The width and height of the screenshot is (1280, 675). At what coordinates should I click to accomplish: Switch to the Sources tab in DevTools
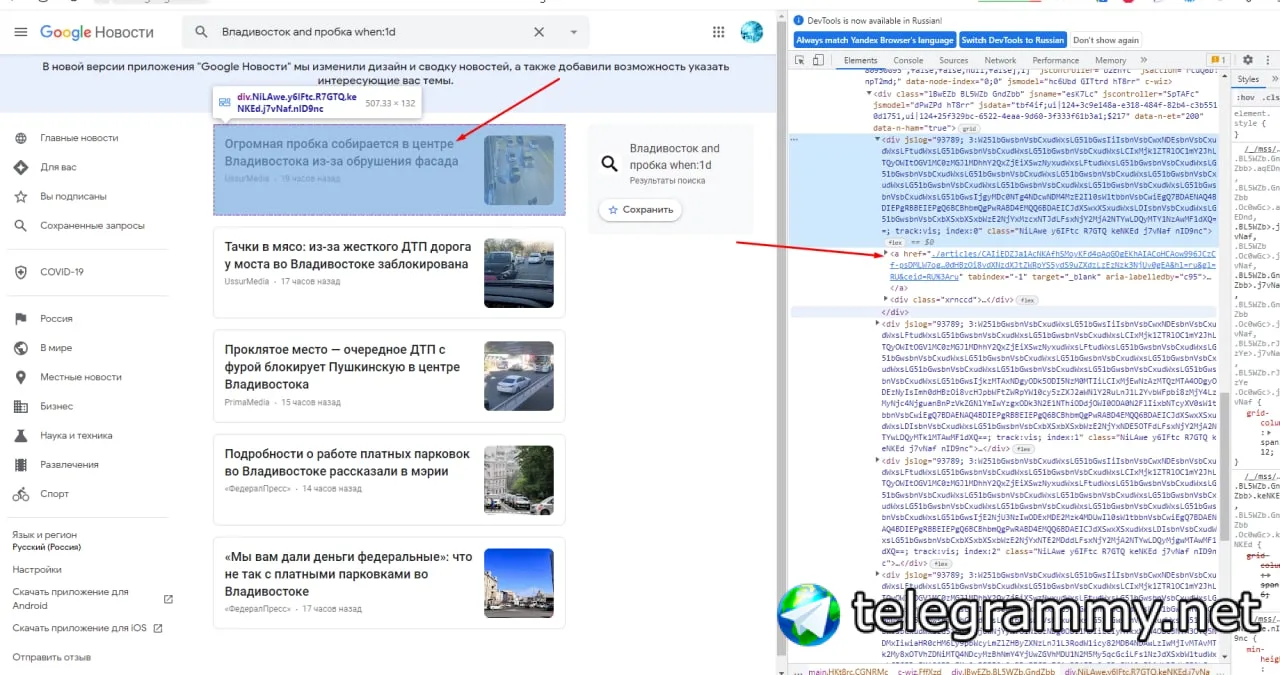click(x=954, y=60)
